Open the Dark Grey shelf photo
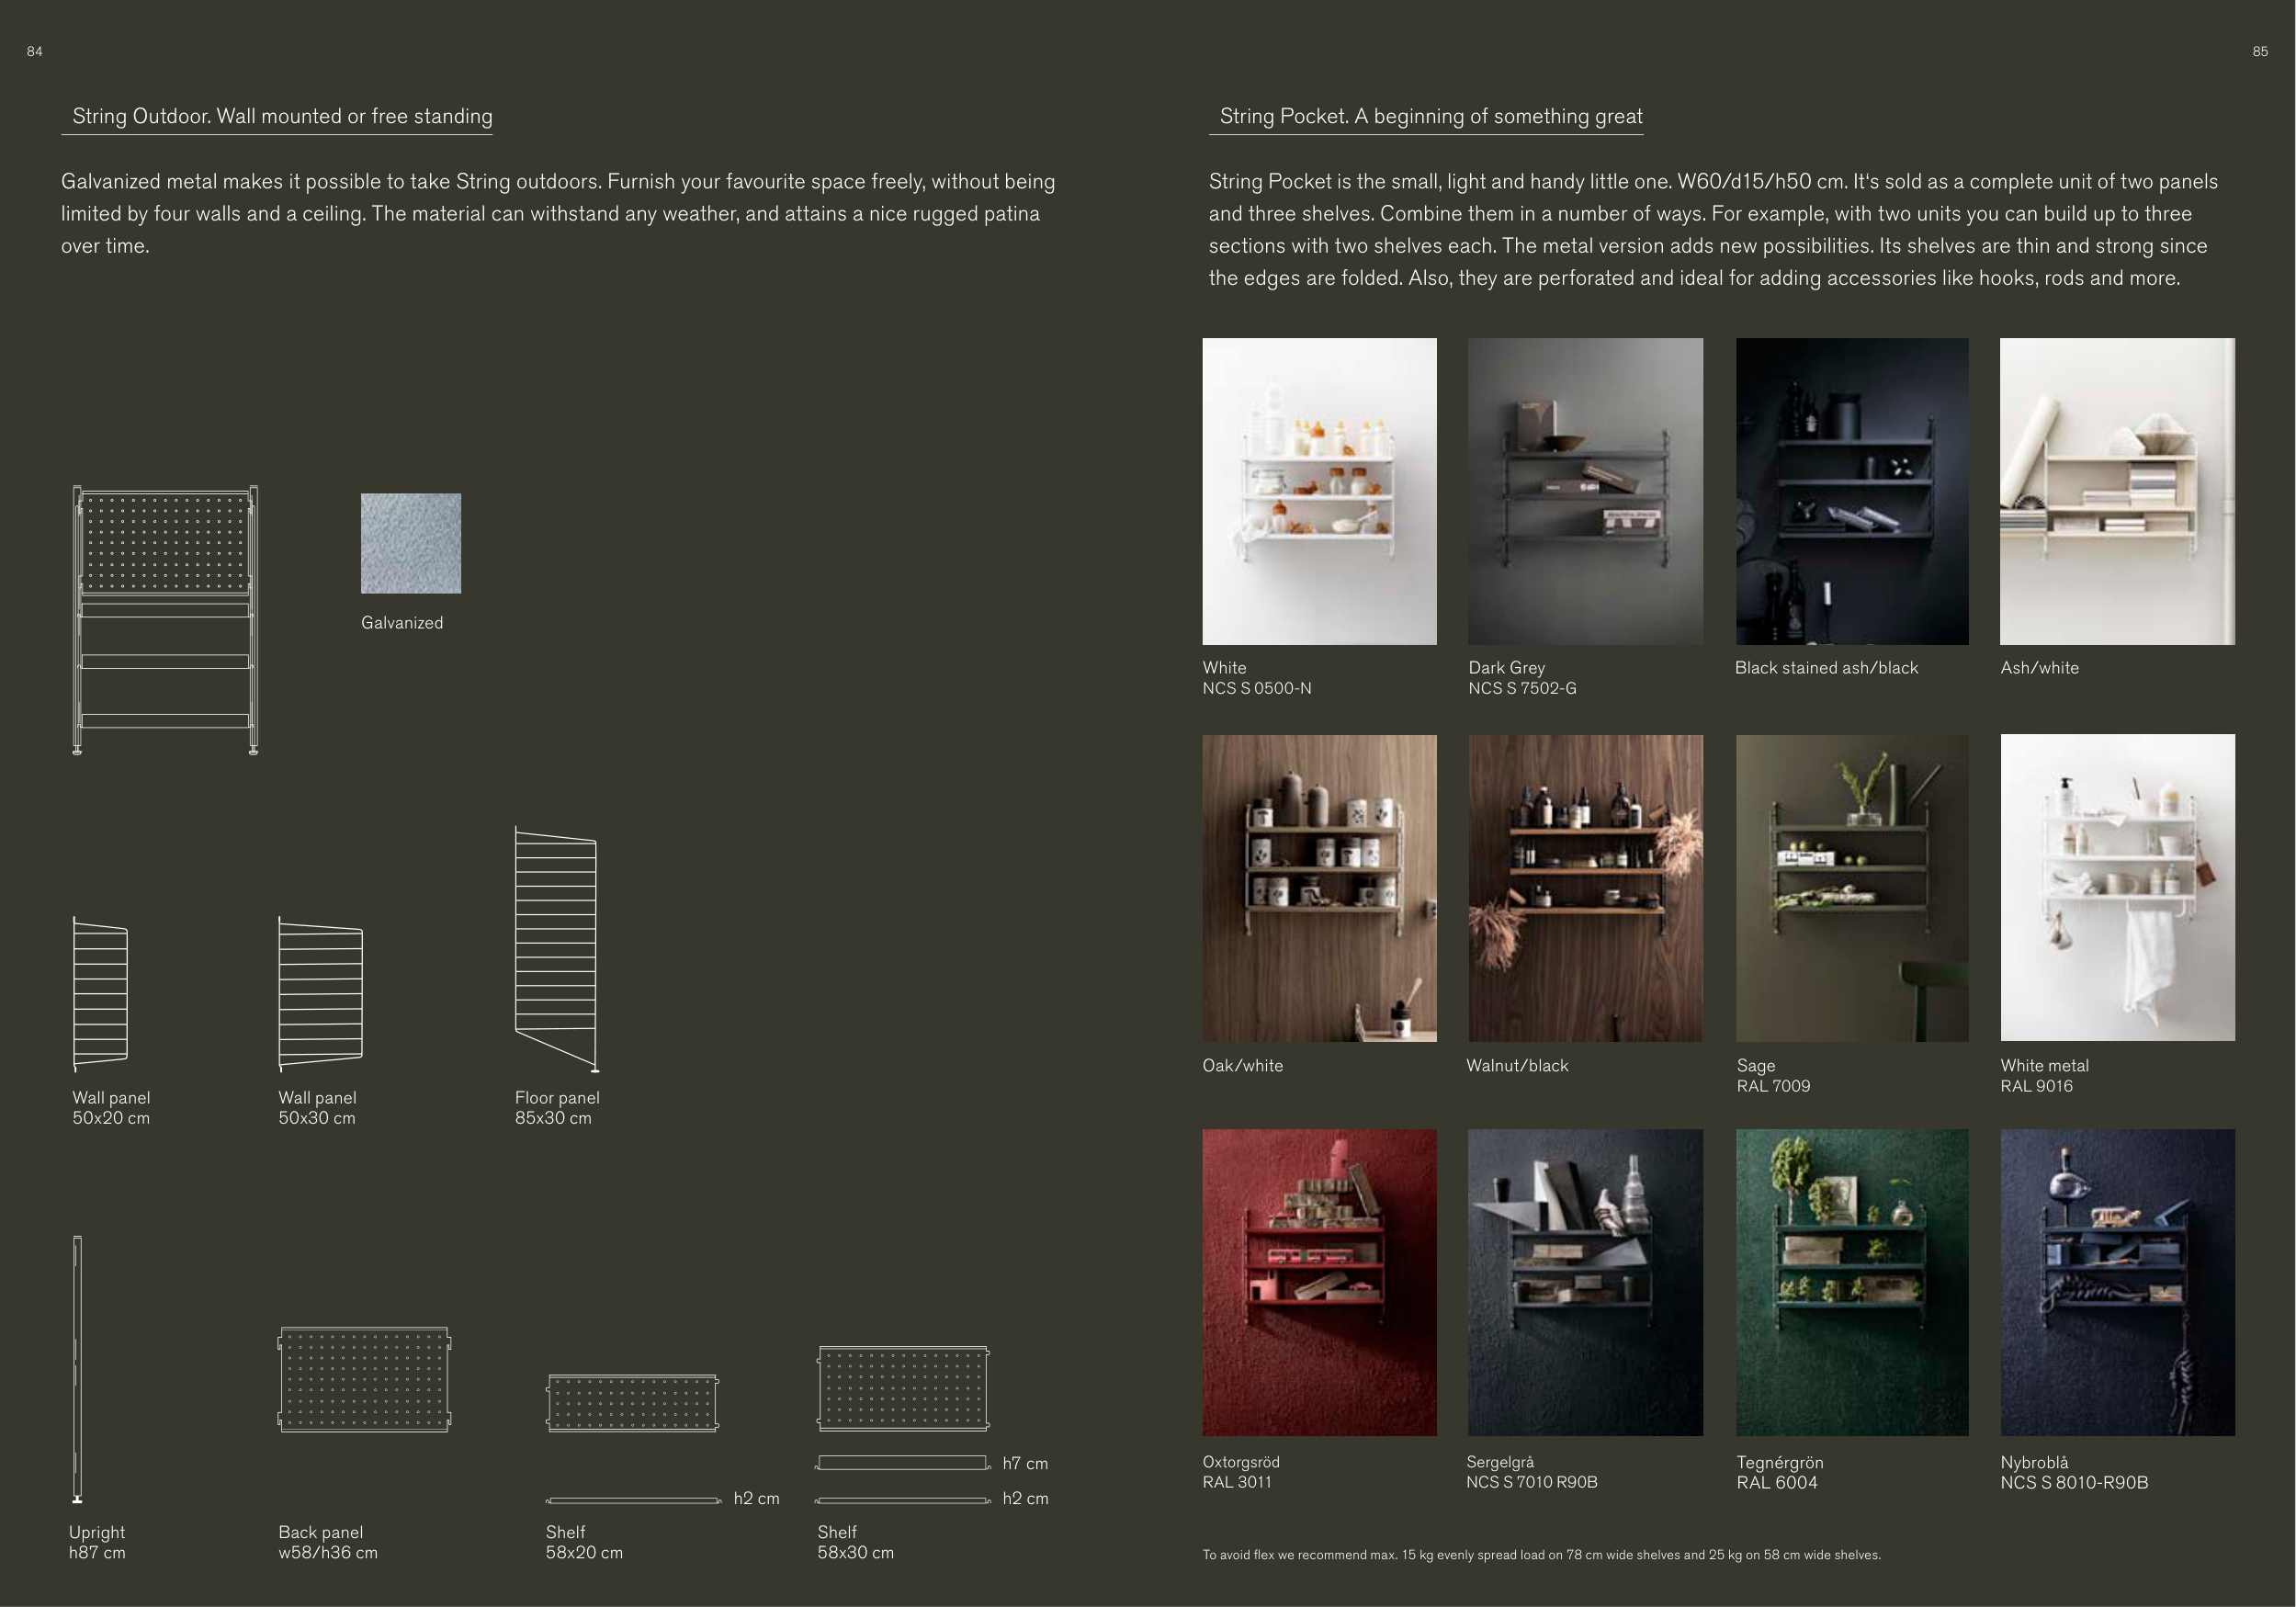 (x=1585, y=491)
